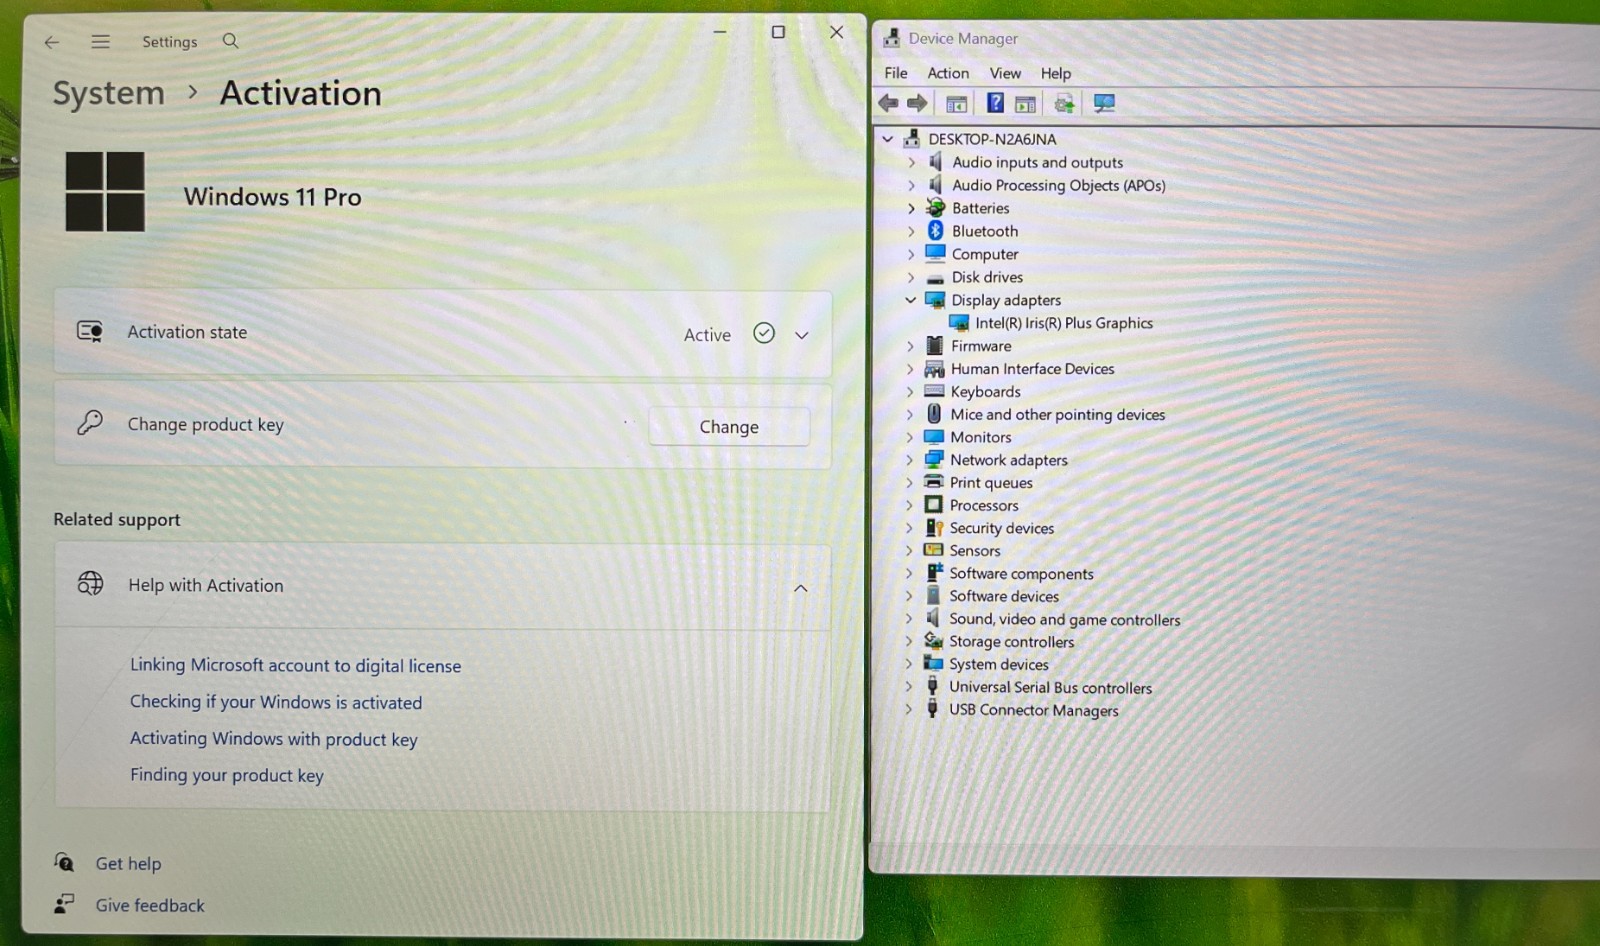Expand the Audio inputs and outputs node

tap(911, 162)
